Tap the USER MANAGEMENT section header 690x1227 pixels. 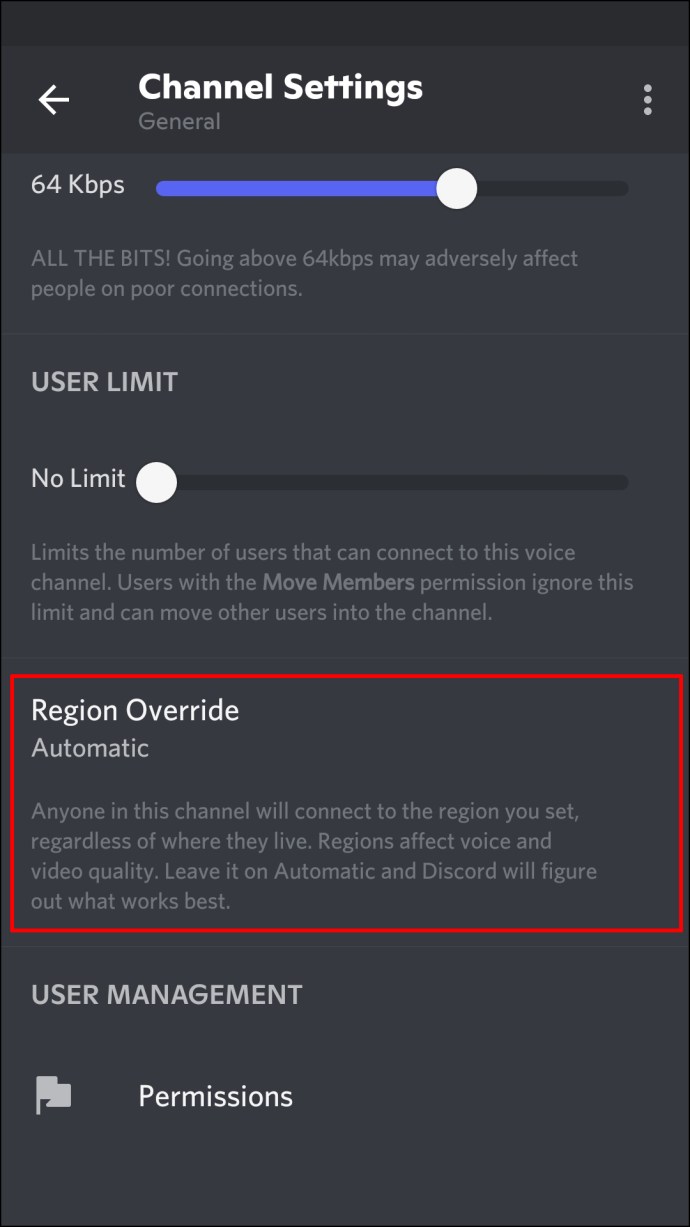[x=166, y=994]
